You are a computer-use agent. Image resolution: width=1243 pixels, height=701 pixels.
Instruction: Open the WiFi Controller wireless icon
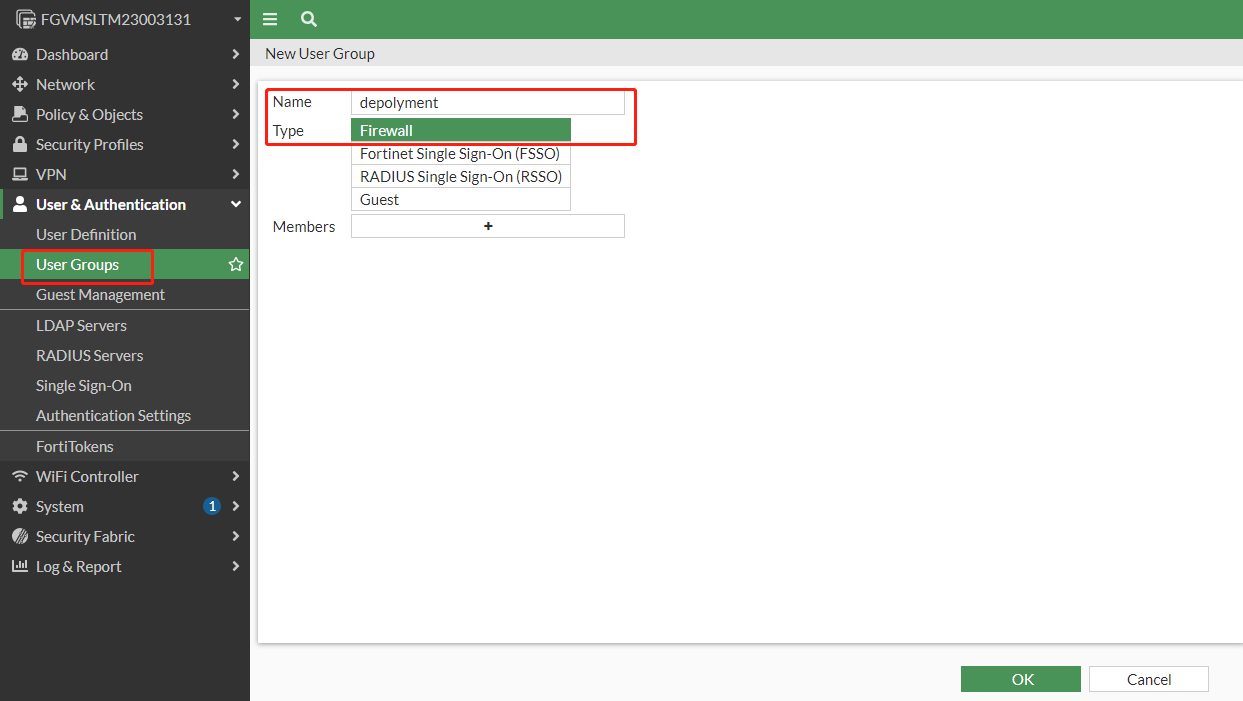pyautogui.click(x=21, y=476)
